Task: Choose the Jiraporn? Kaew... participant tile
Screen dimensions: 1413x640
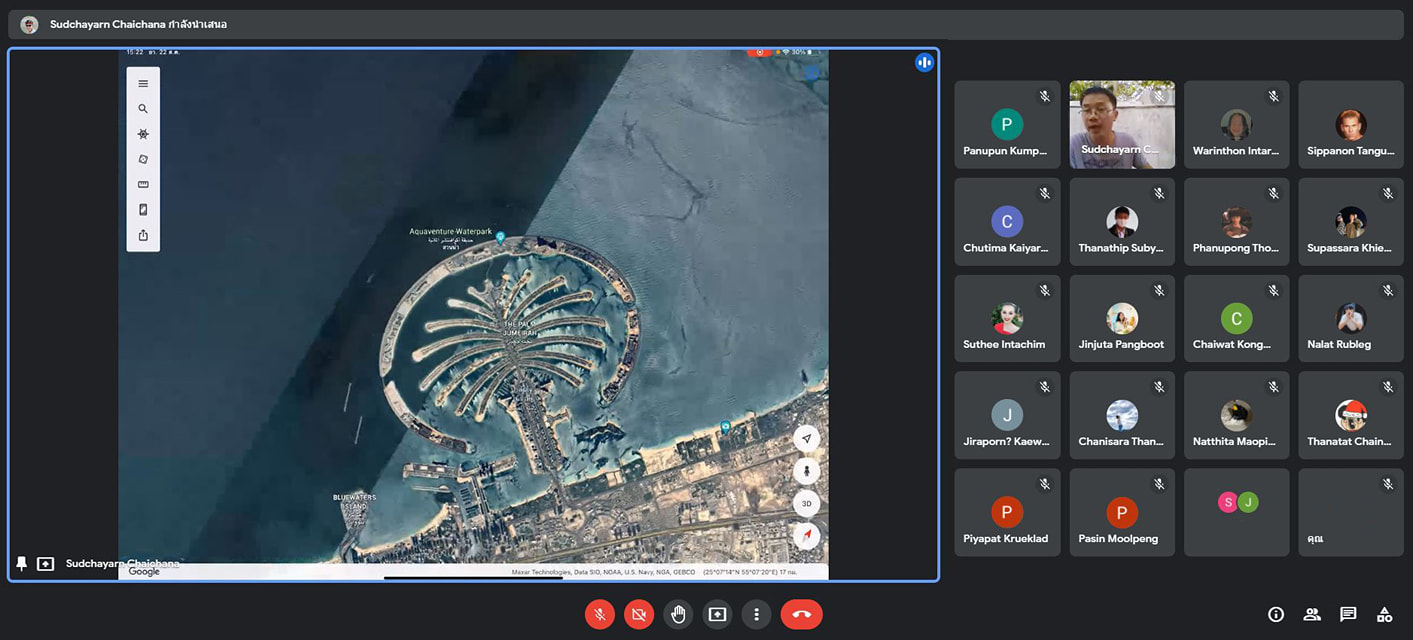Action: (1007, 415)
